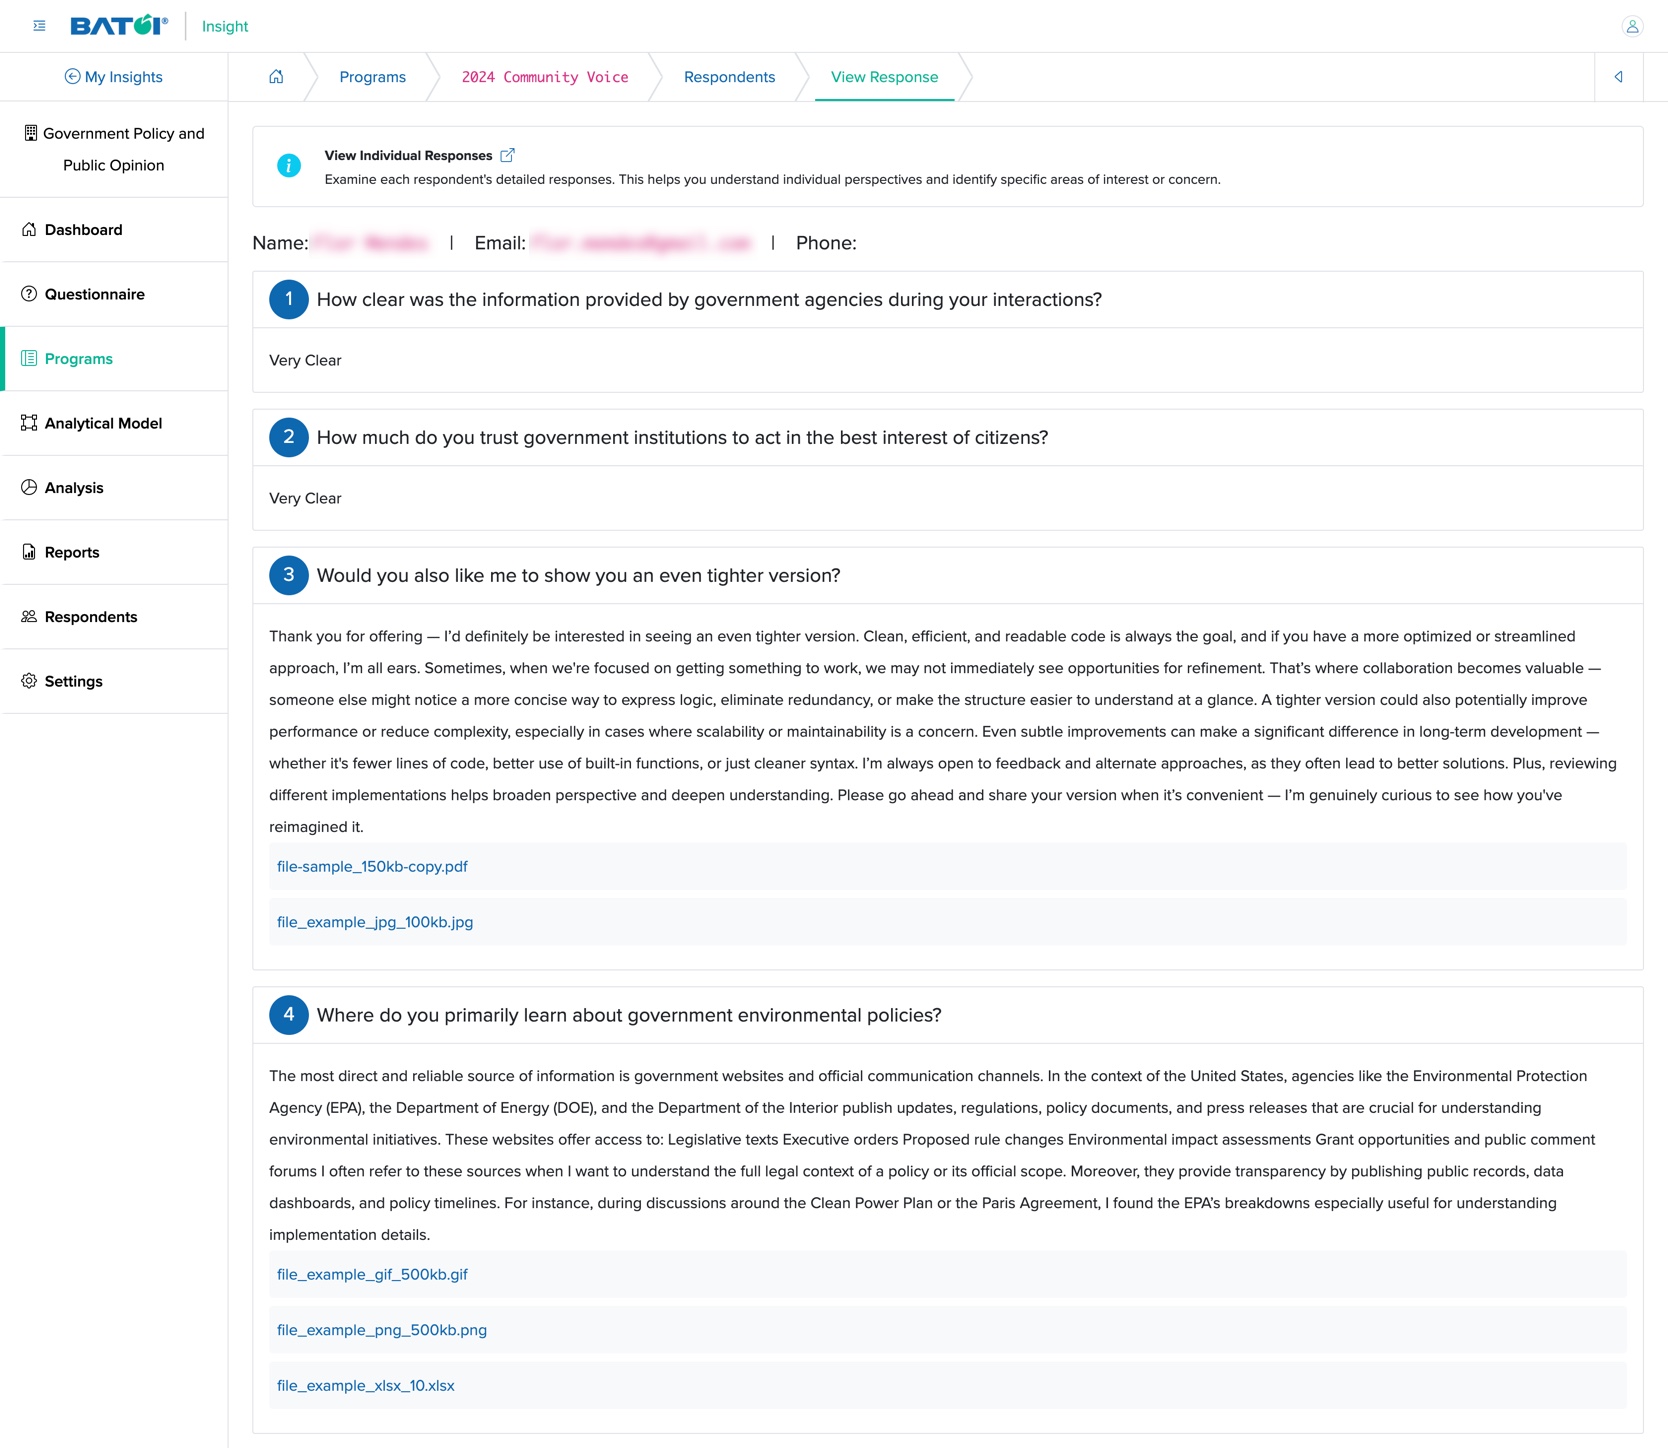Select the View Response breadcrumb tab

click(884, 77)
